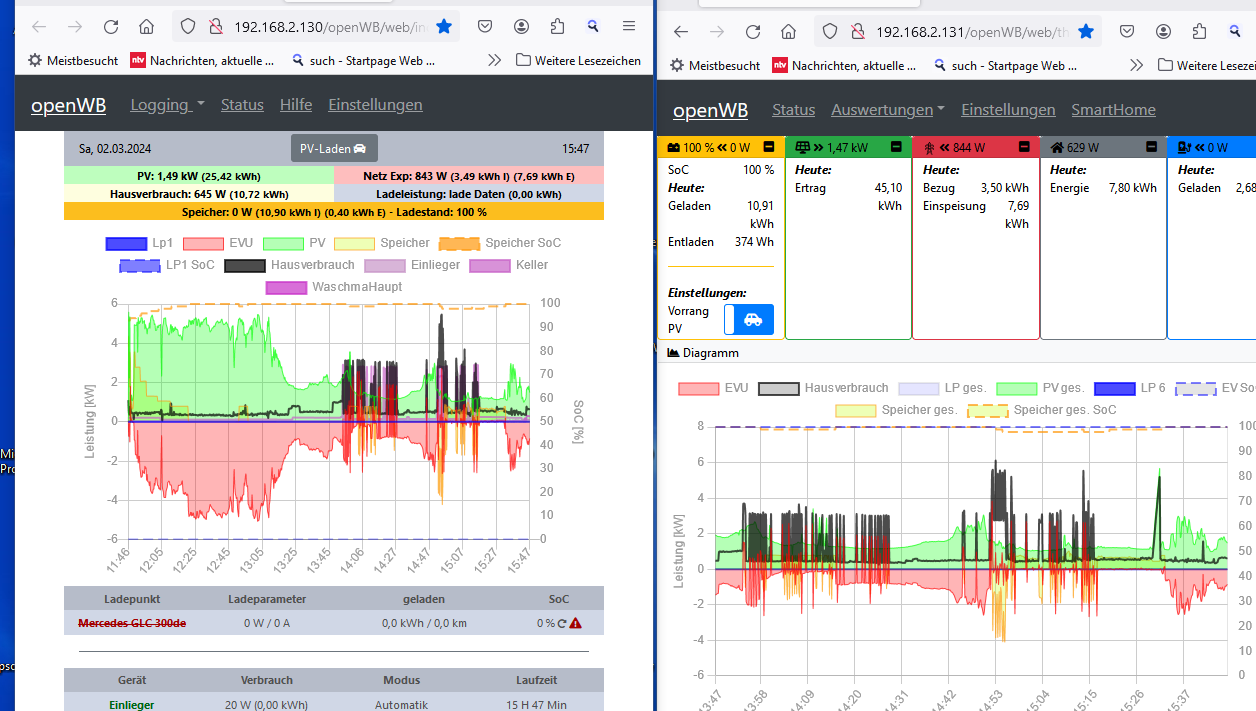The height and width of the screenshot is (711, 1256).
Task: Bookmark the 192.168.2.131 page with star icon
Action: click(1086, 32)
